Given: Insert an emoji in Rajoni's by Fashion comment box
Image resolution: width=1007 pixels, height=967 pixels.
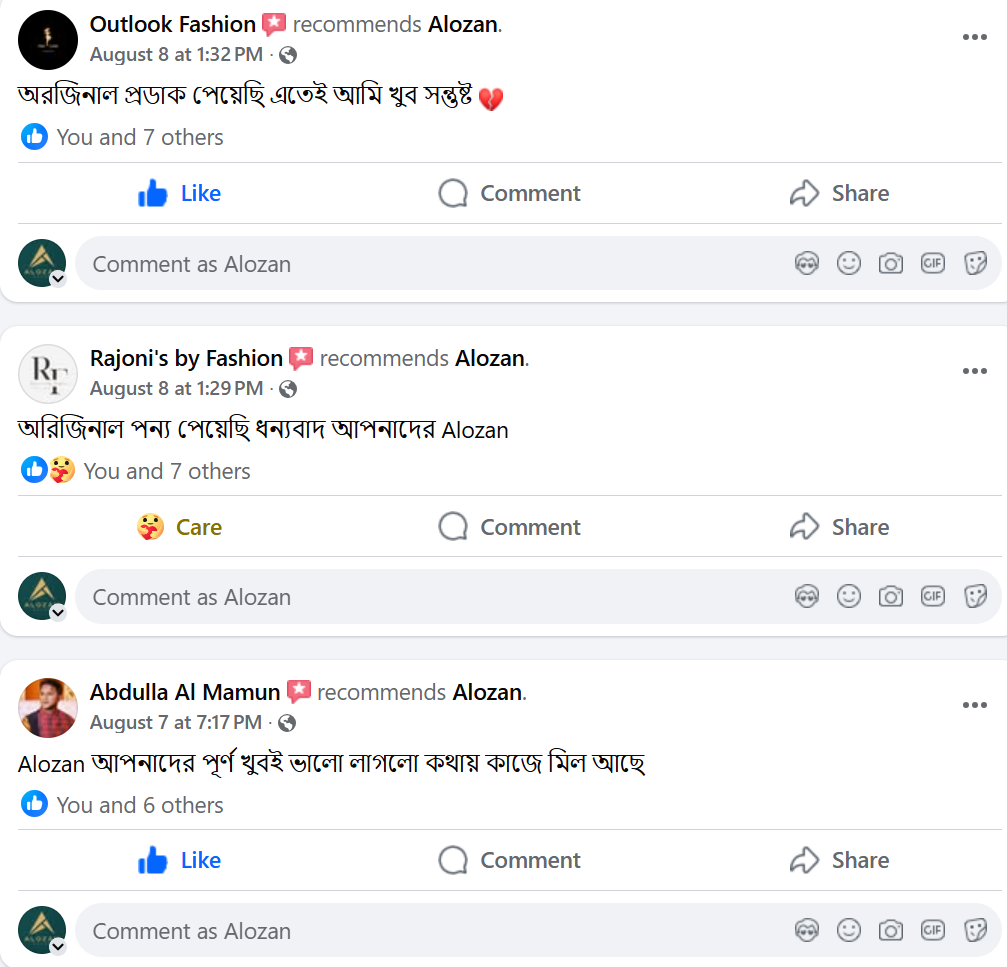Looking at the screenshot, I should pos(849,595).
